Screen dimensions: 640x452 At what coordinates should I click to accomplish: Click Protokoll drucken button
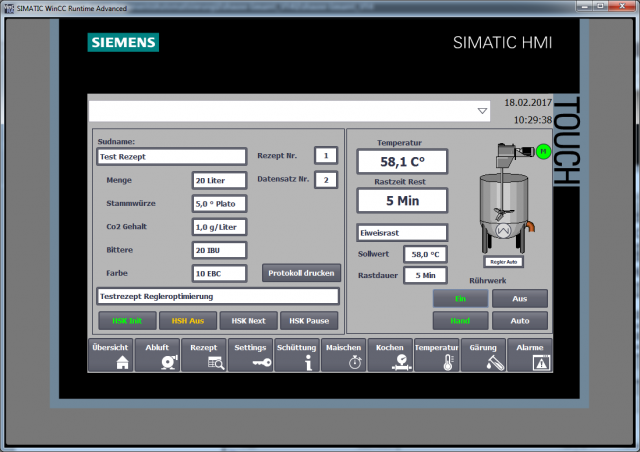pos(301,273)
